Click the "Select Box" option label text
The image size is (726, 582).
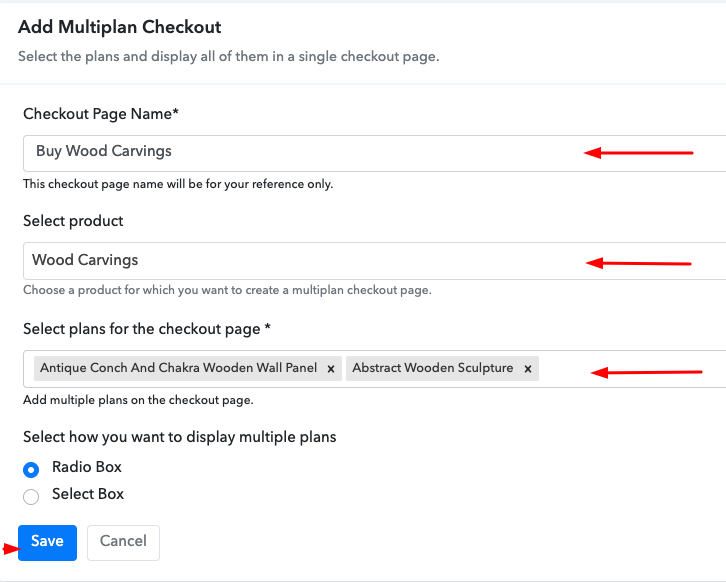click(88, 494)
